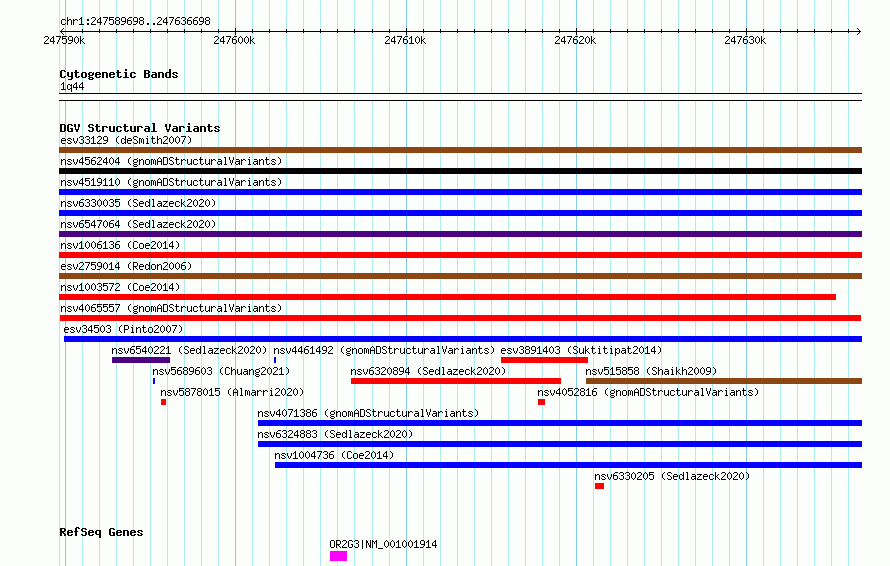The width and height of the screenshot is (890, 566).
Task: Click the chr1:247589698..247636698 coordinate label
Action: (x=135, y=21)
